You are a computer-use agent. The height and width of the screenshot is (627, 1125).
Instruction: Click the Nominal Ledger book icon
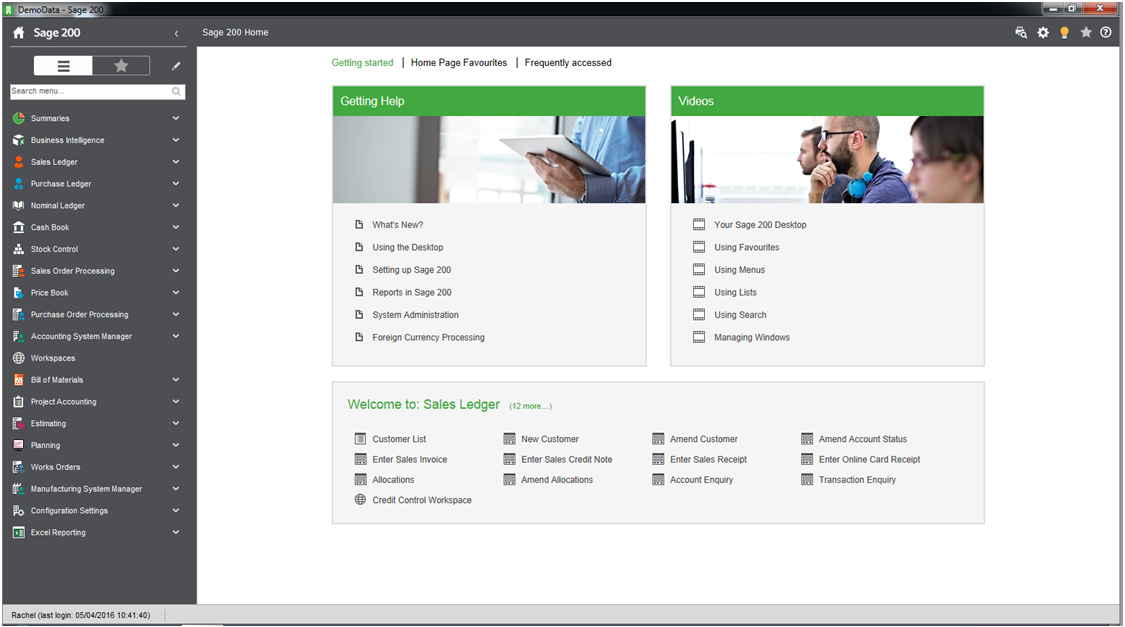[19, 205]
